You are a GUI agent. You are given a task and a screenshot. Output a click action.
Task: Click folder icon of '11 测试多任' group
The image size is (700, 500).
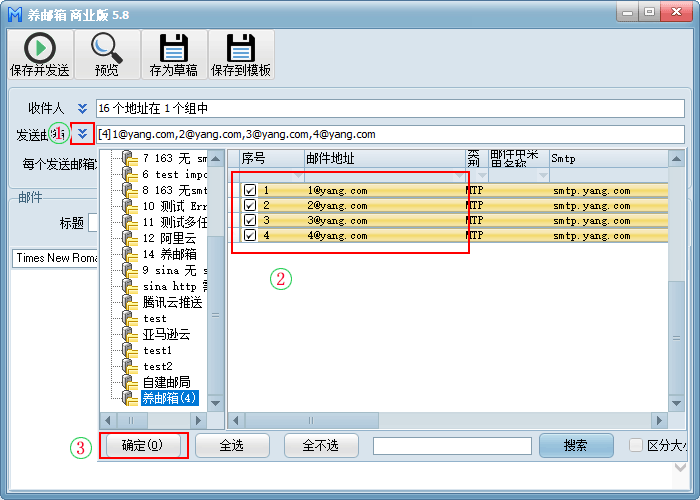click(x=130, y=223)
